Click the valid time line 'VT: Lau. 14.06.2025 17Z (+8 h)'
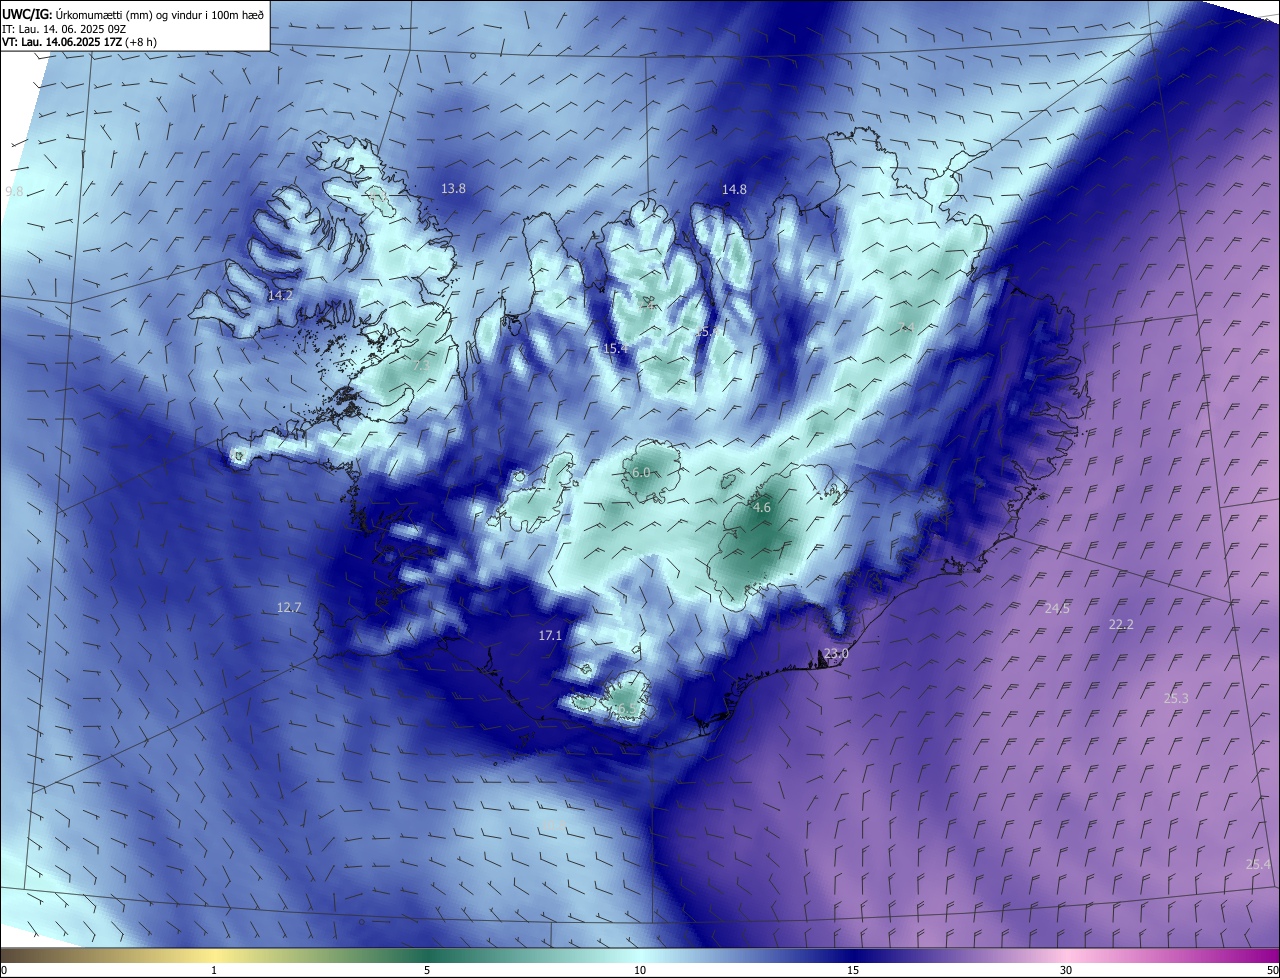 tap(79, 42)
